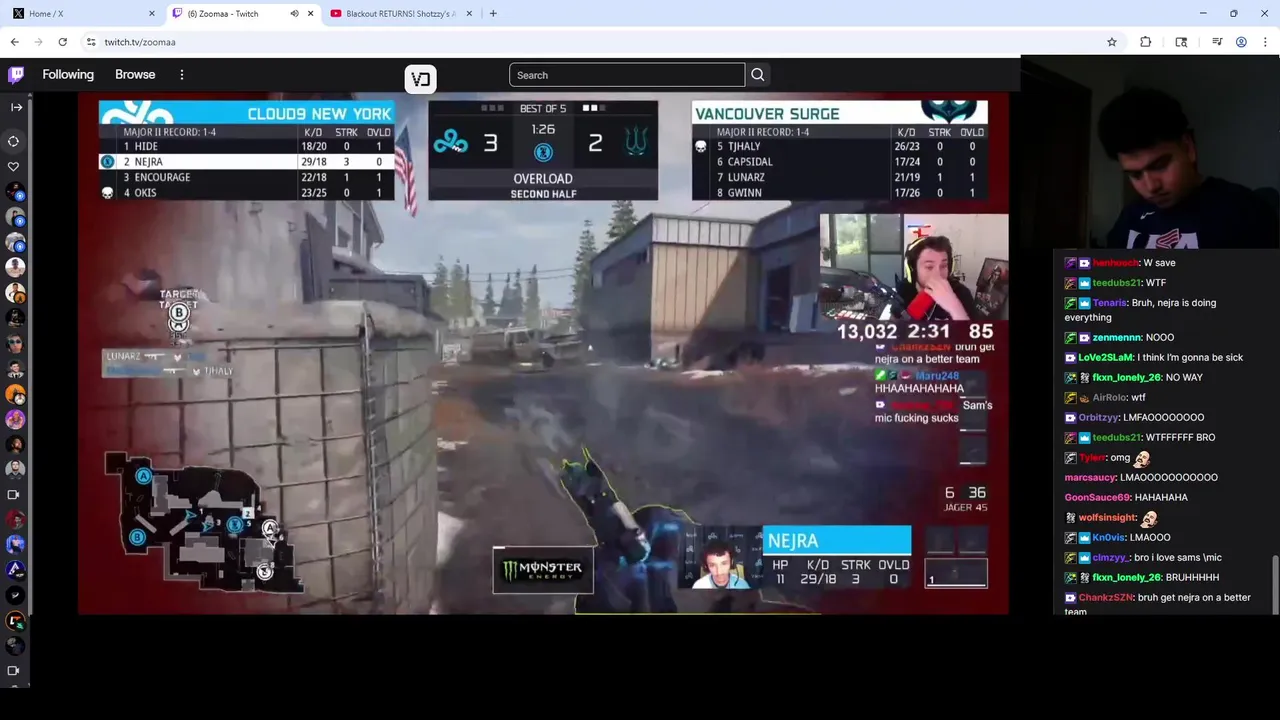
Task: Go back one page
Action: coord(14,42)
